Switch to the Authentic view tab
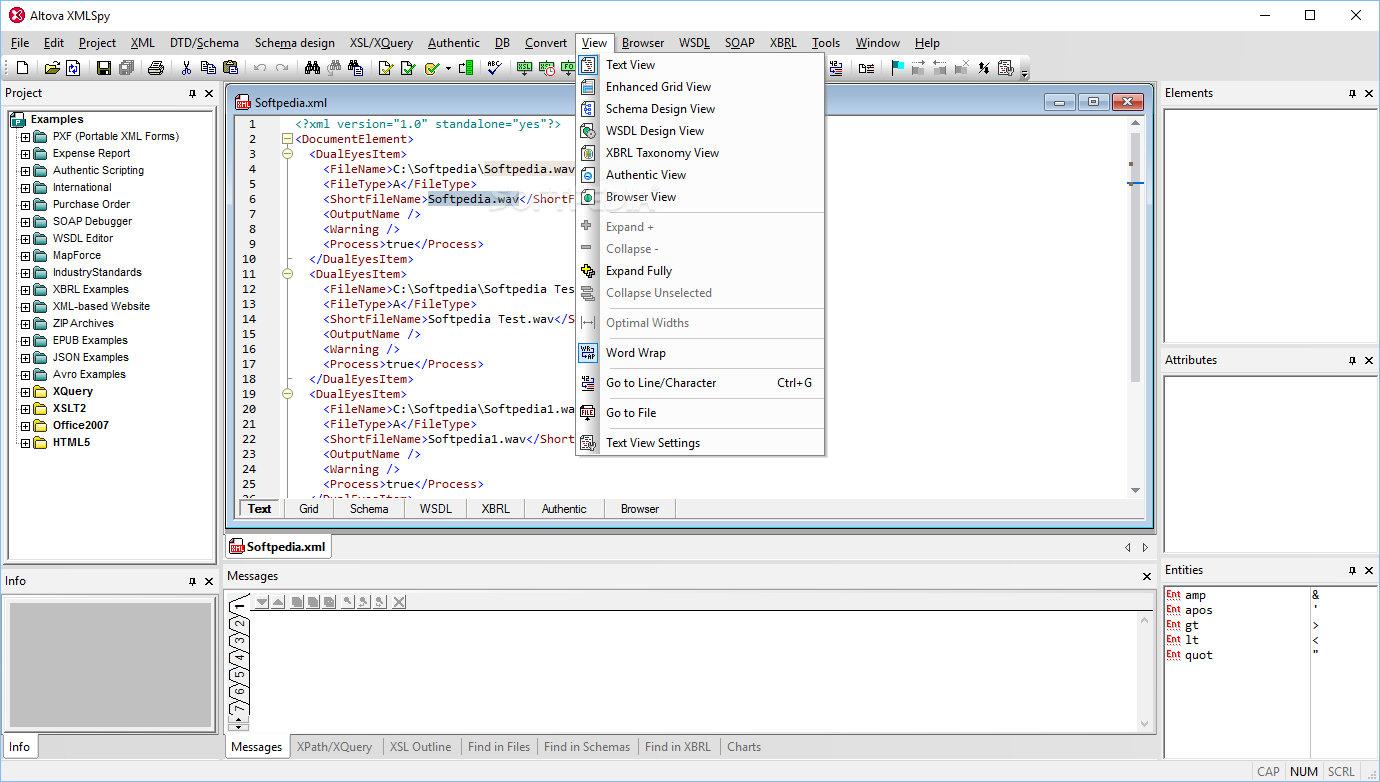The height and width of the screenshot is (782, 1380). [x=564, y=509]
